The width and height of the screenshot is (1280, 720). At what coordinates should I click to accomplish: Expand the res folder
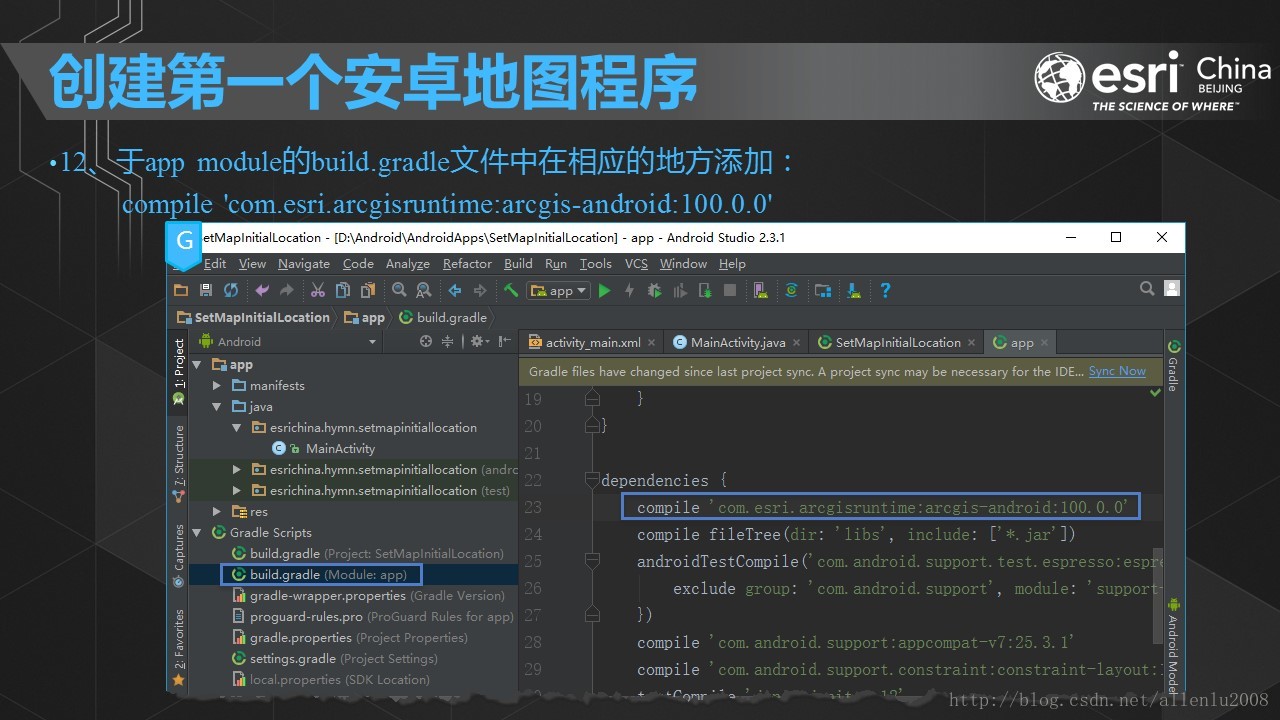(x=217, y=512)
